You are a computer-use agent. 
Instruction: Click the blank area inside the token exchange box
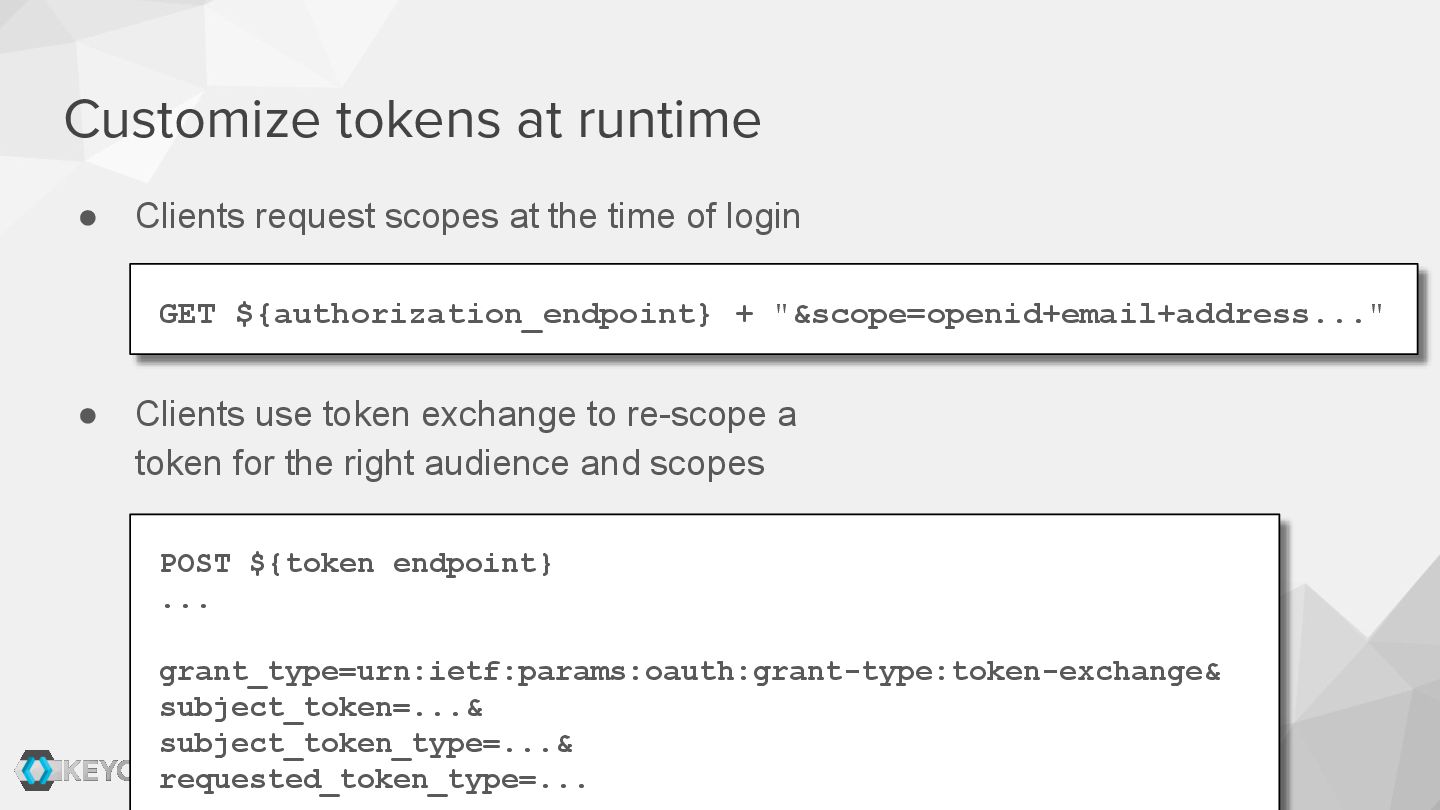click(x=900, y=590)
